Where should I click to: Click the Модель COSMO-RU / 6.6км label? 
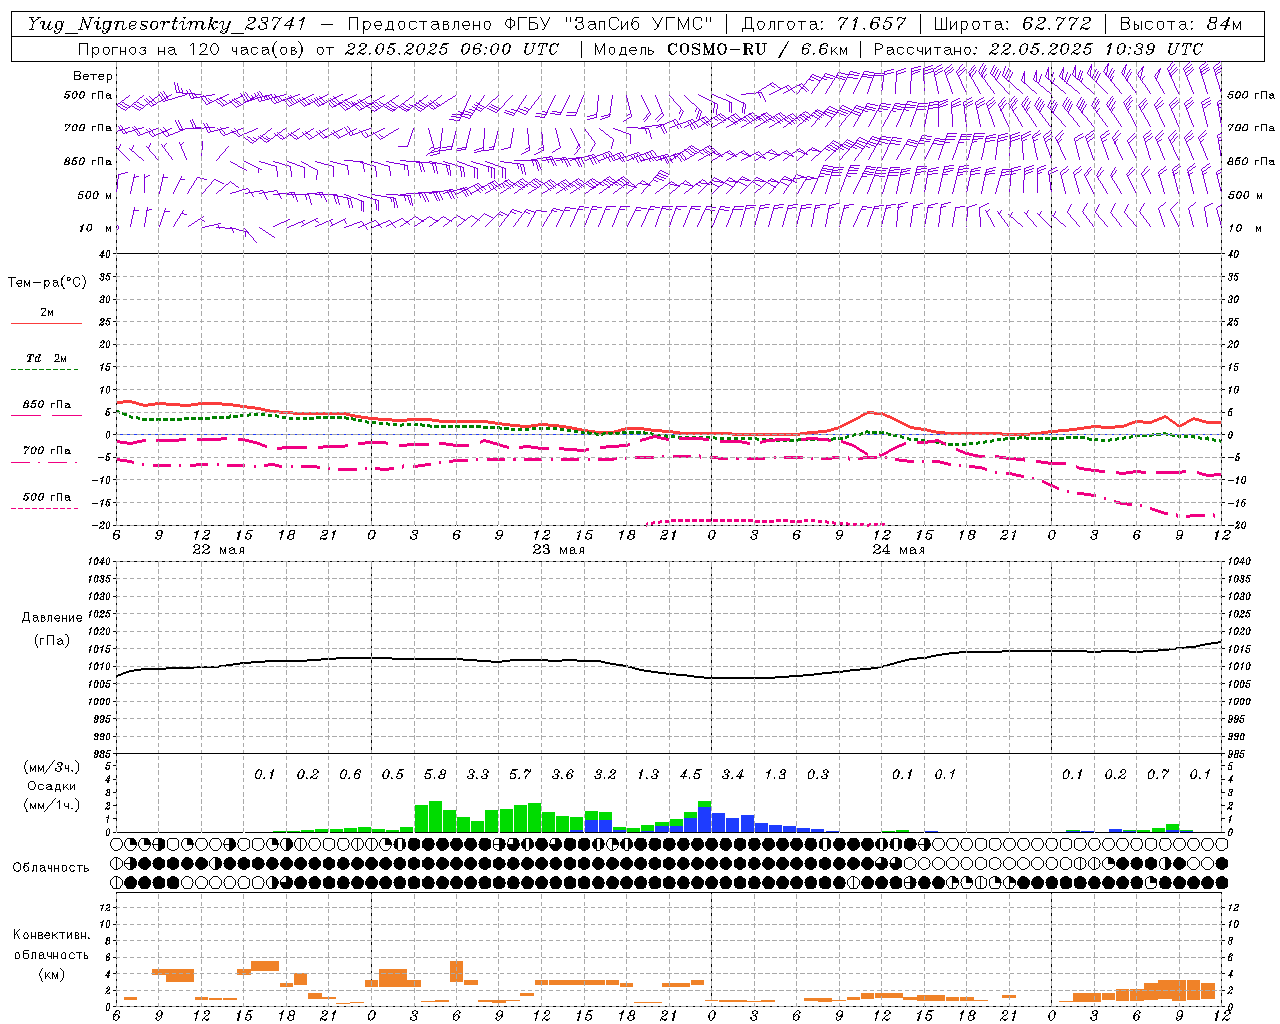721,49
